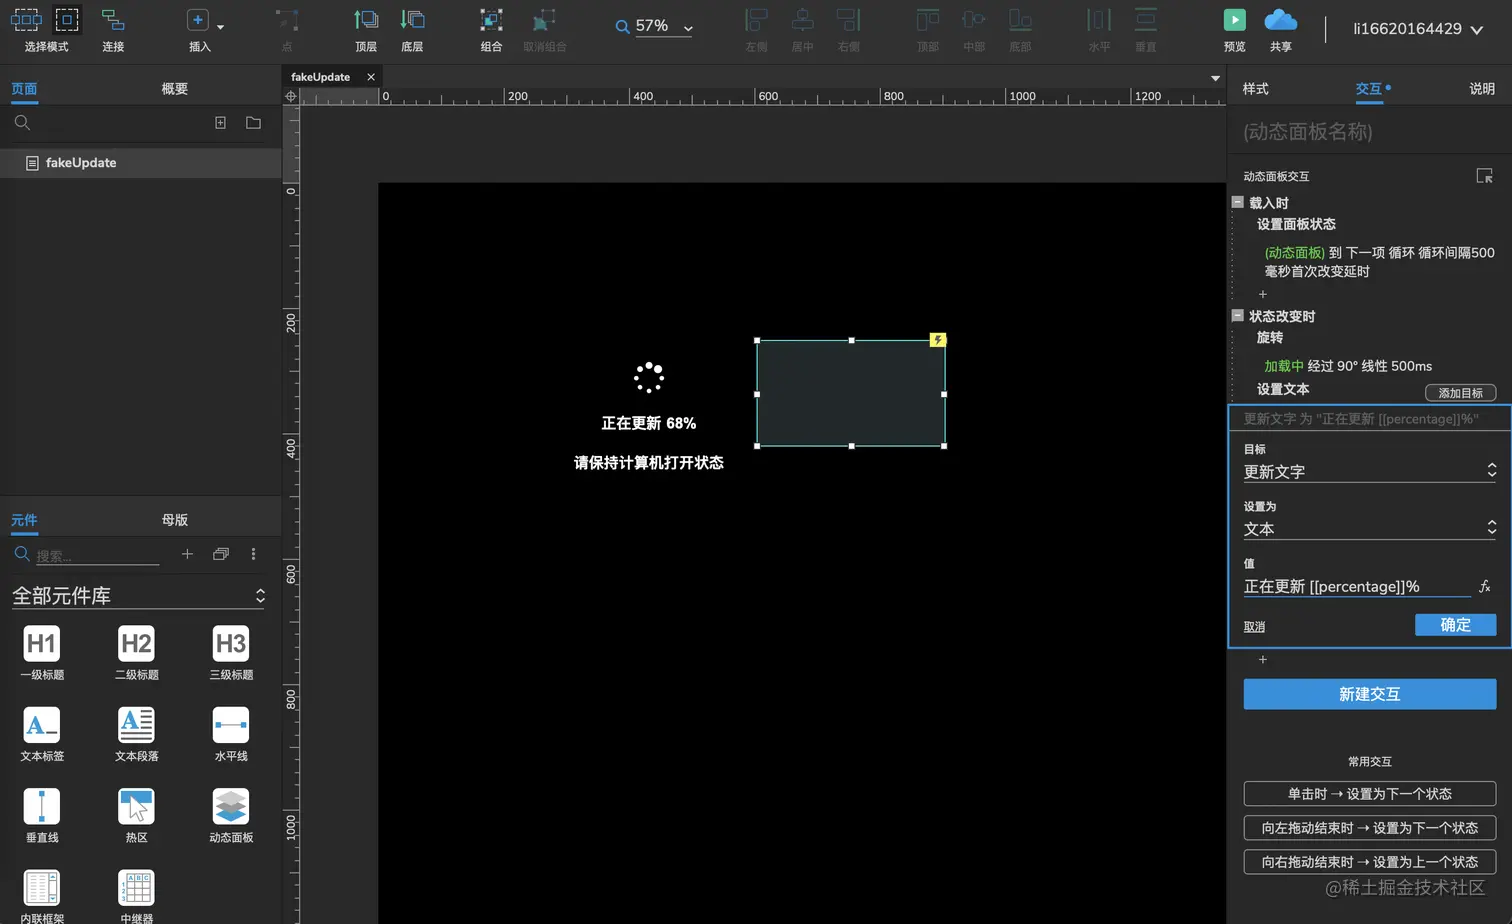Viewport: 1512px width, 924px height.
Task: Open widget library more options menu
Action: click(253, 554)
